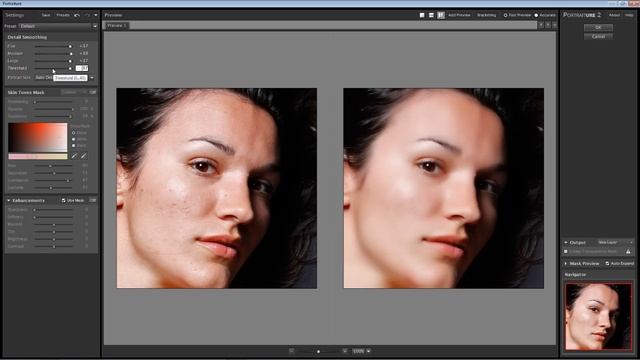Click the Fuzziness slider in Skin Tones Mask
The image size is (640, 360).
coord(53,116)
